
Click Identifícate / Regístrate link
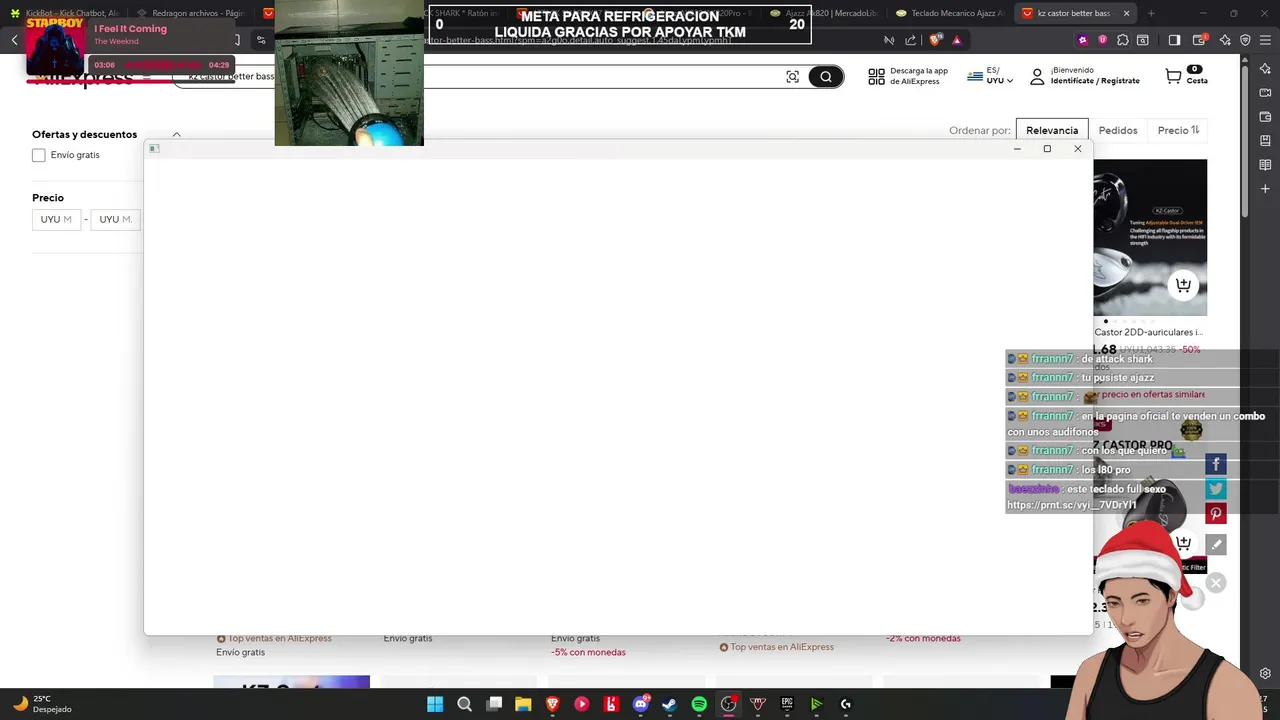pyautogui.click(x=1095, y=81)
